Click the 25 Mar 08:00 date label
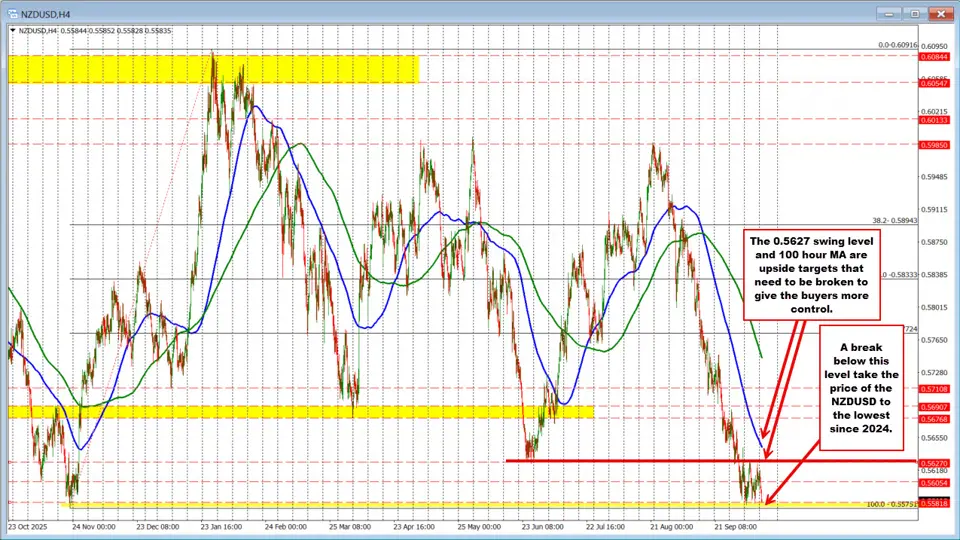The width and height of the screenshot is (960, 540). [x=350, y=527]
